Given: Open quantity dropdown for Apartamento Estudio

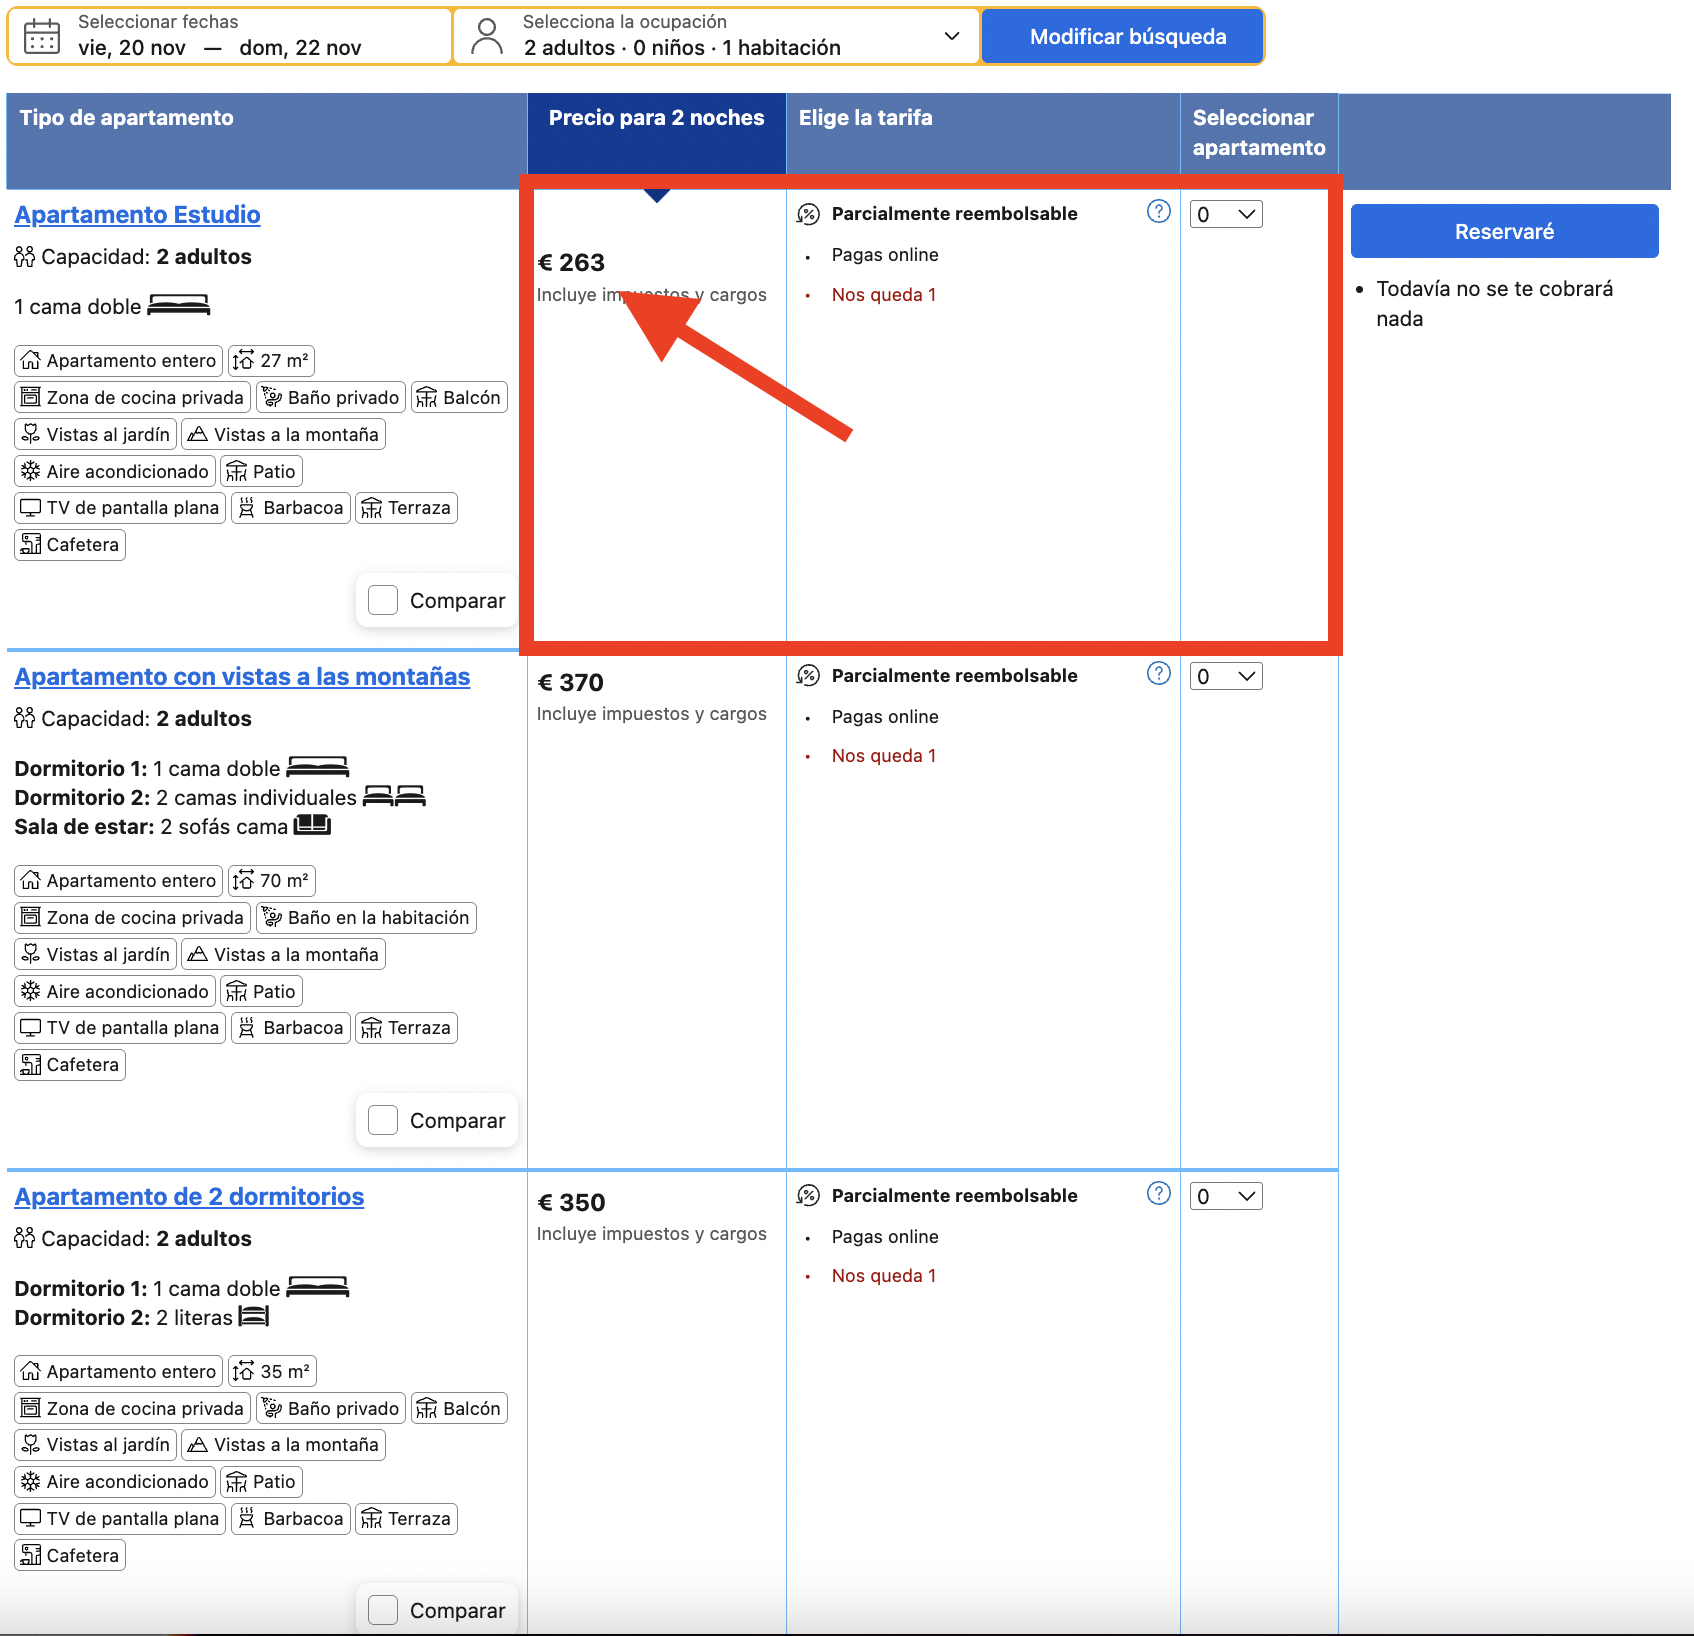Looking at the screenshot, I should pyautogui.click(x=1226, y=214).
